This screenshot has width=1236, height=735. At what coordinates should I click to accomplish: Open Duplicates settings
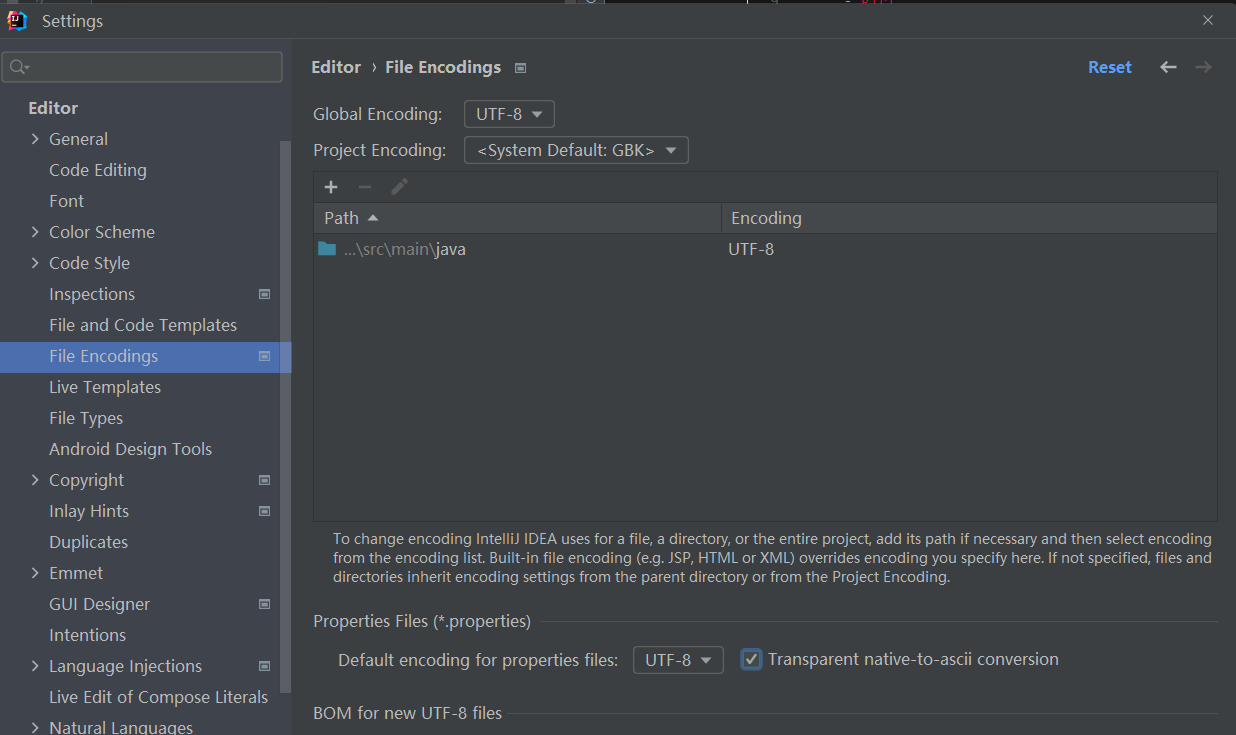[x=88, y=542]
